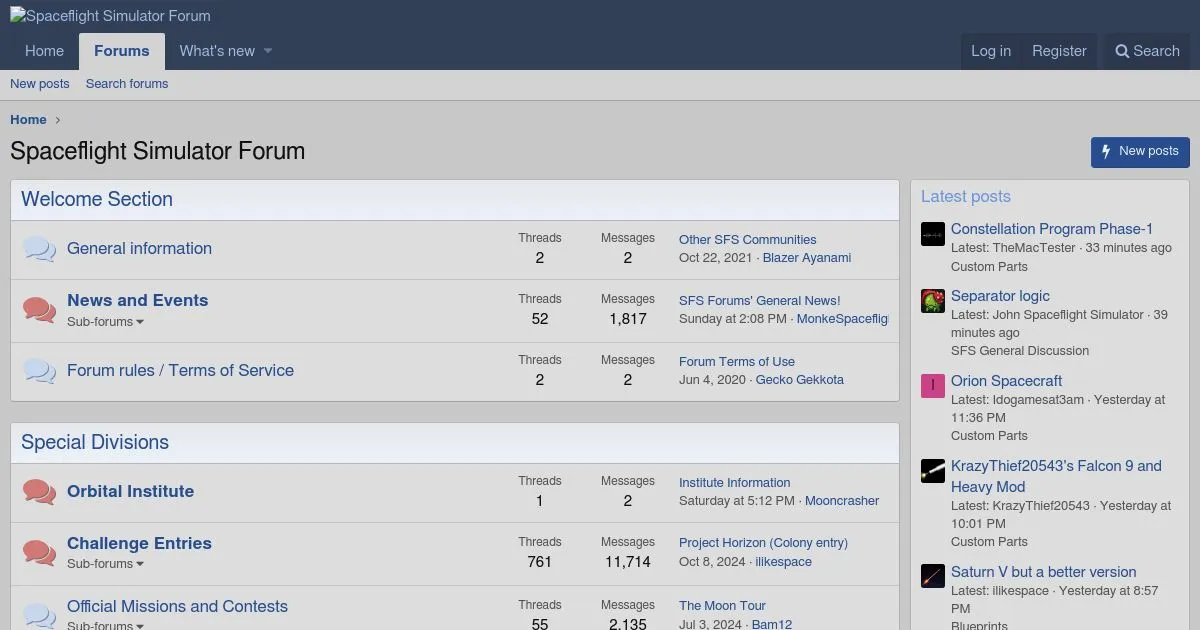Open avatar beside Saturn V but a better version

pyautogui.click(x=933, y=577)
